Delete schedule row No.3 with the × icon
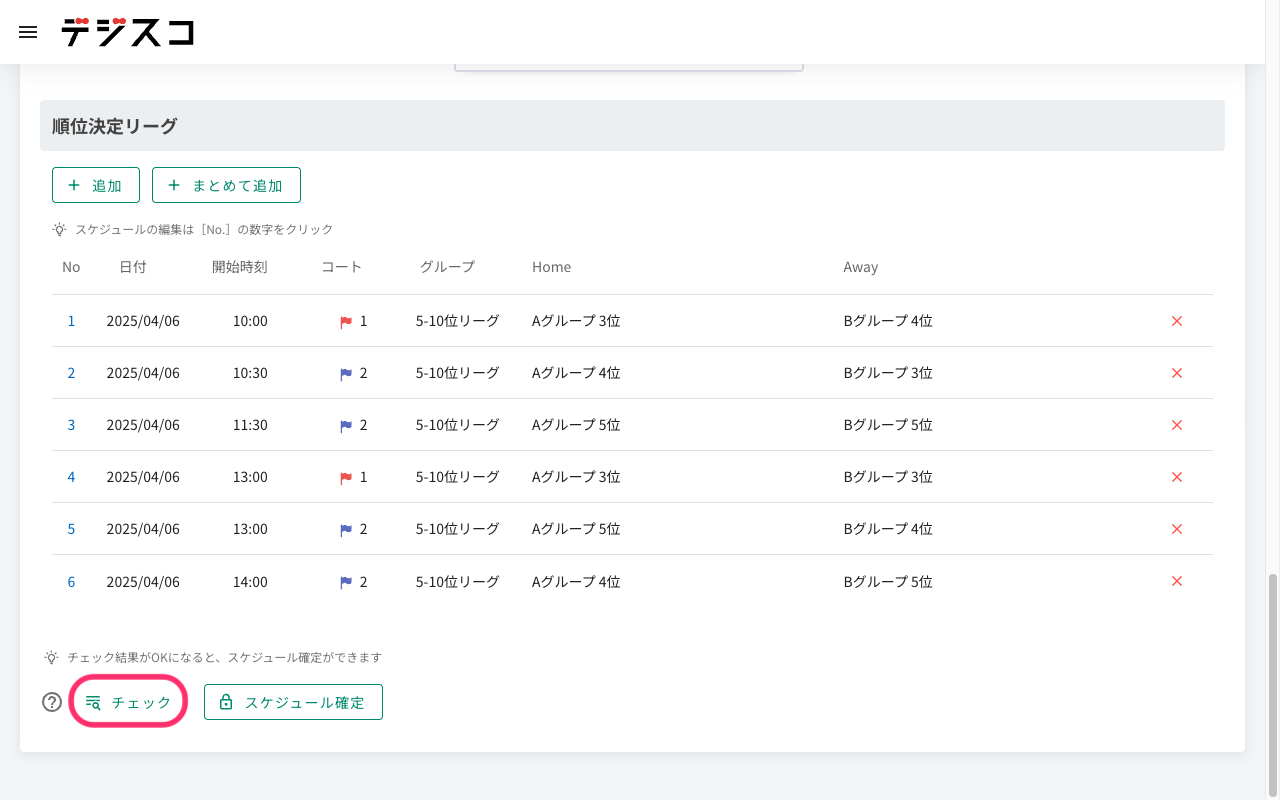1280x800 pixels. pyautogui.click(x=1177, y=425)
